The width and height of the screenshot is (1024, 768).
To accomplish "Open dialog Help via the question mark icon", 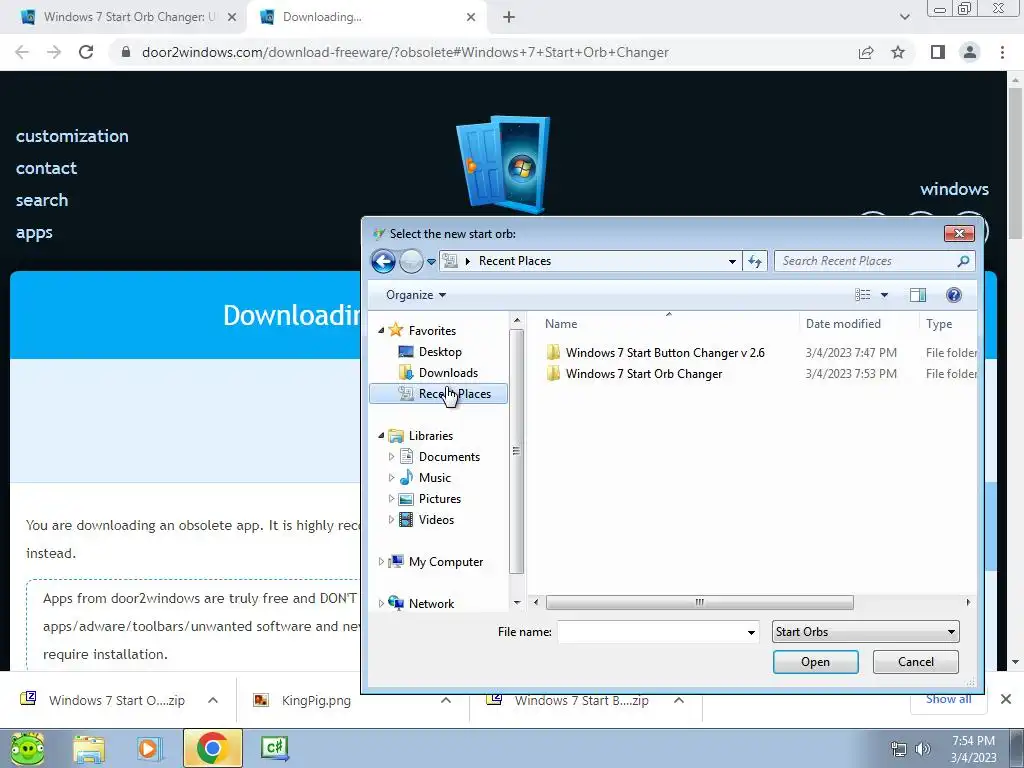I will pyautogui.click(x=953, y=295).
